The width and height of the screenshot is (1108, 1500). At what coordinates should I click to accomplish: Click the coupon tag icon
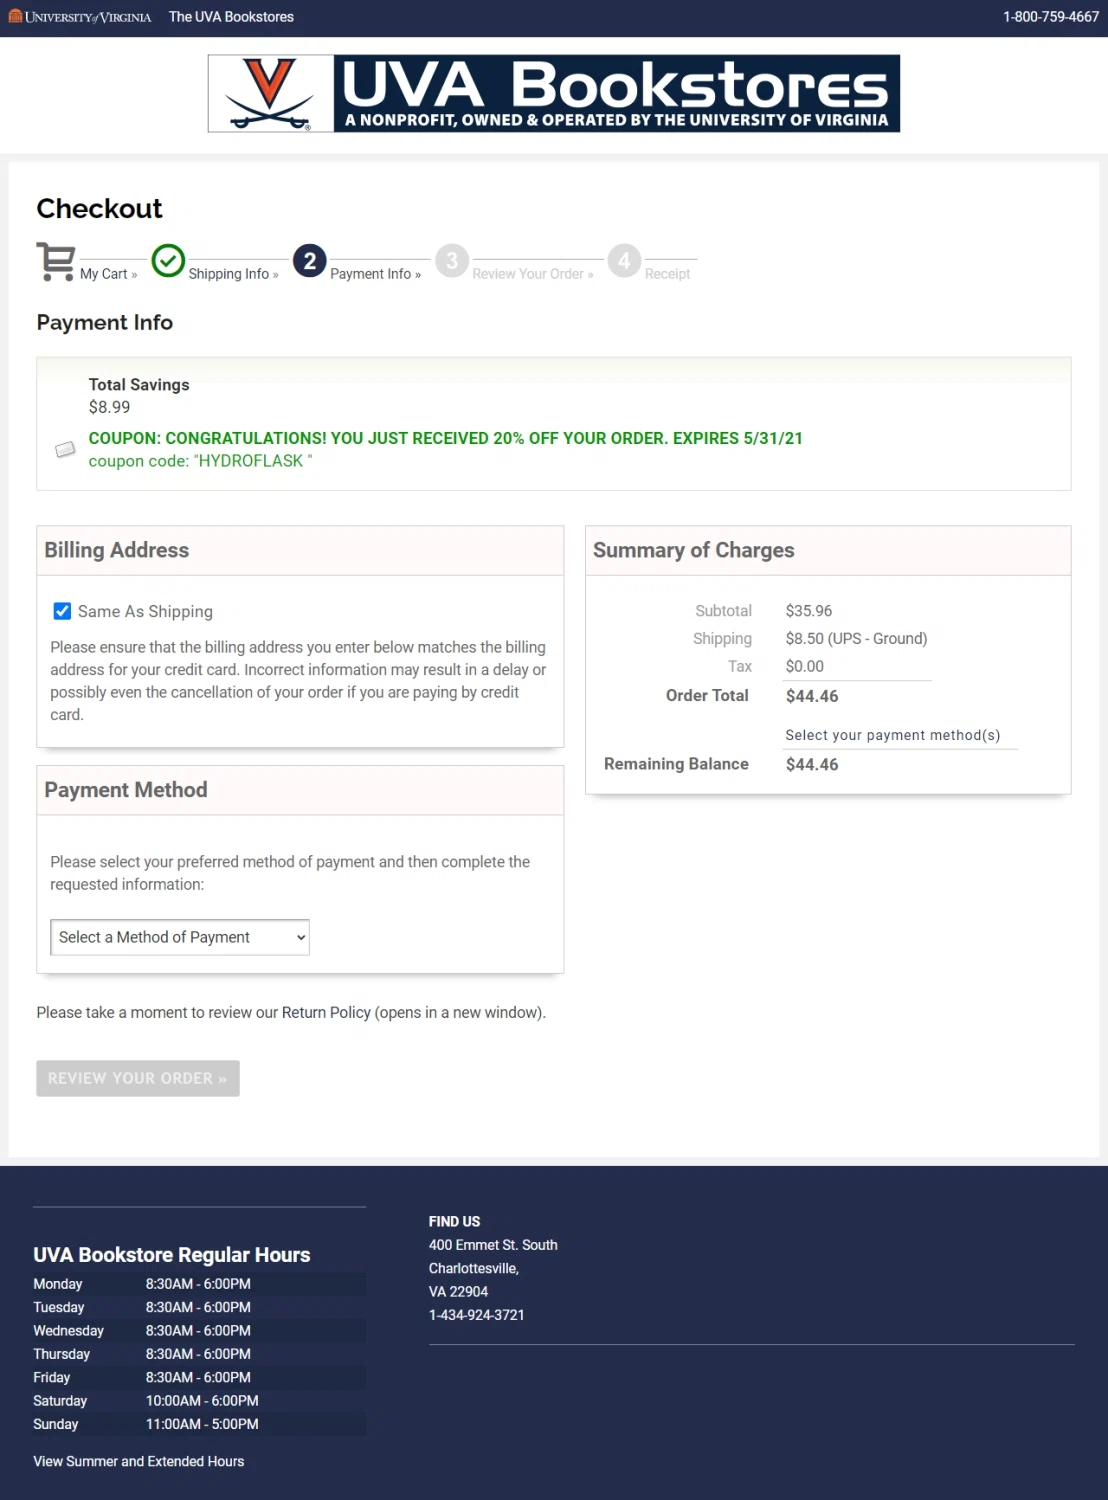coord(65,449)
